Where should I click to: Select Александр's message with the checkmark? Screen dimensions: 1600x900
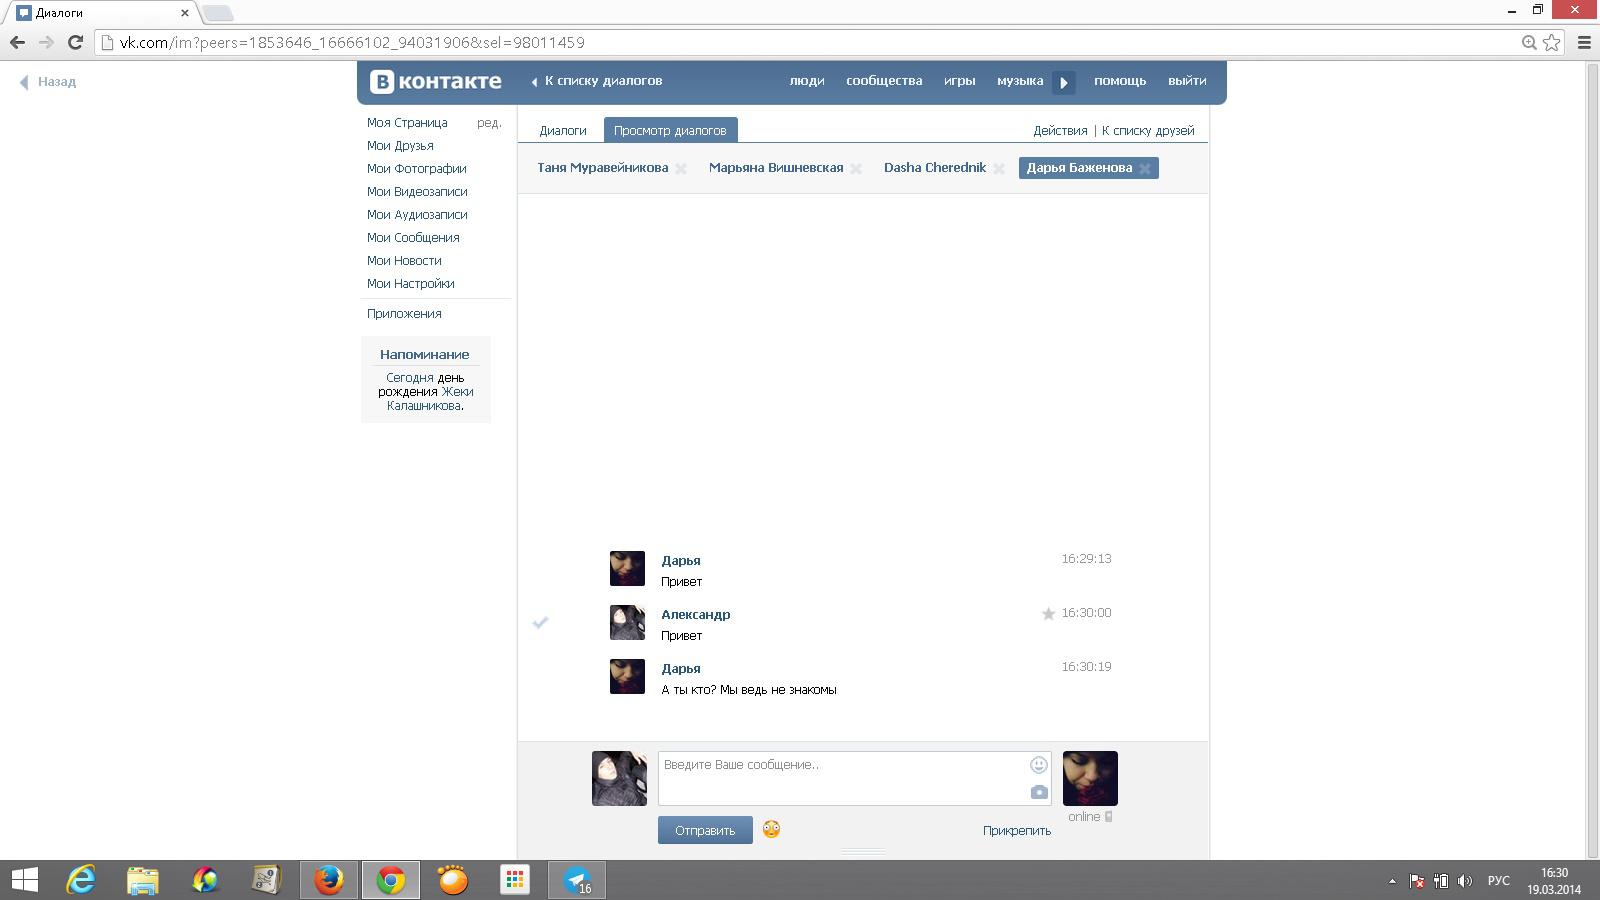click(x=540, y=622)
